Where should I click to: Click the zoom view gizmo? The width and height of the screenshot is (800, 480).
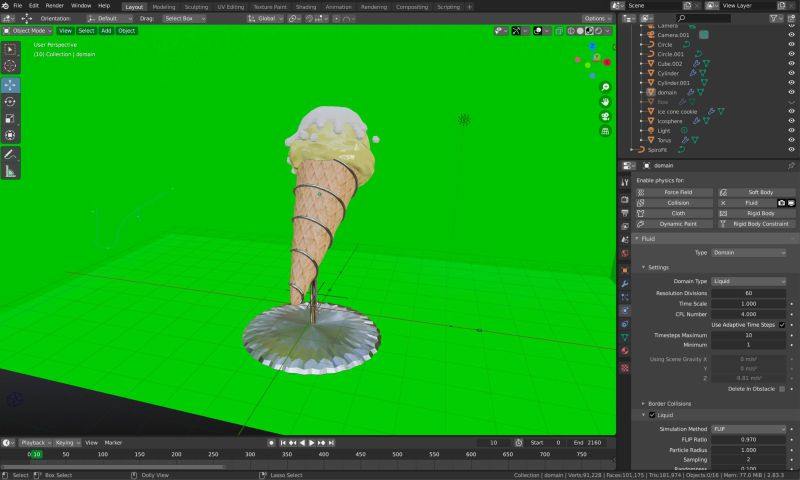click(x=605, y=87)
